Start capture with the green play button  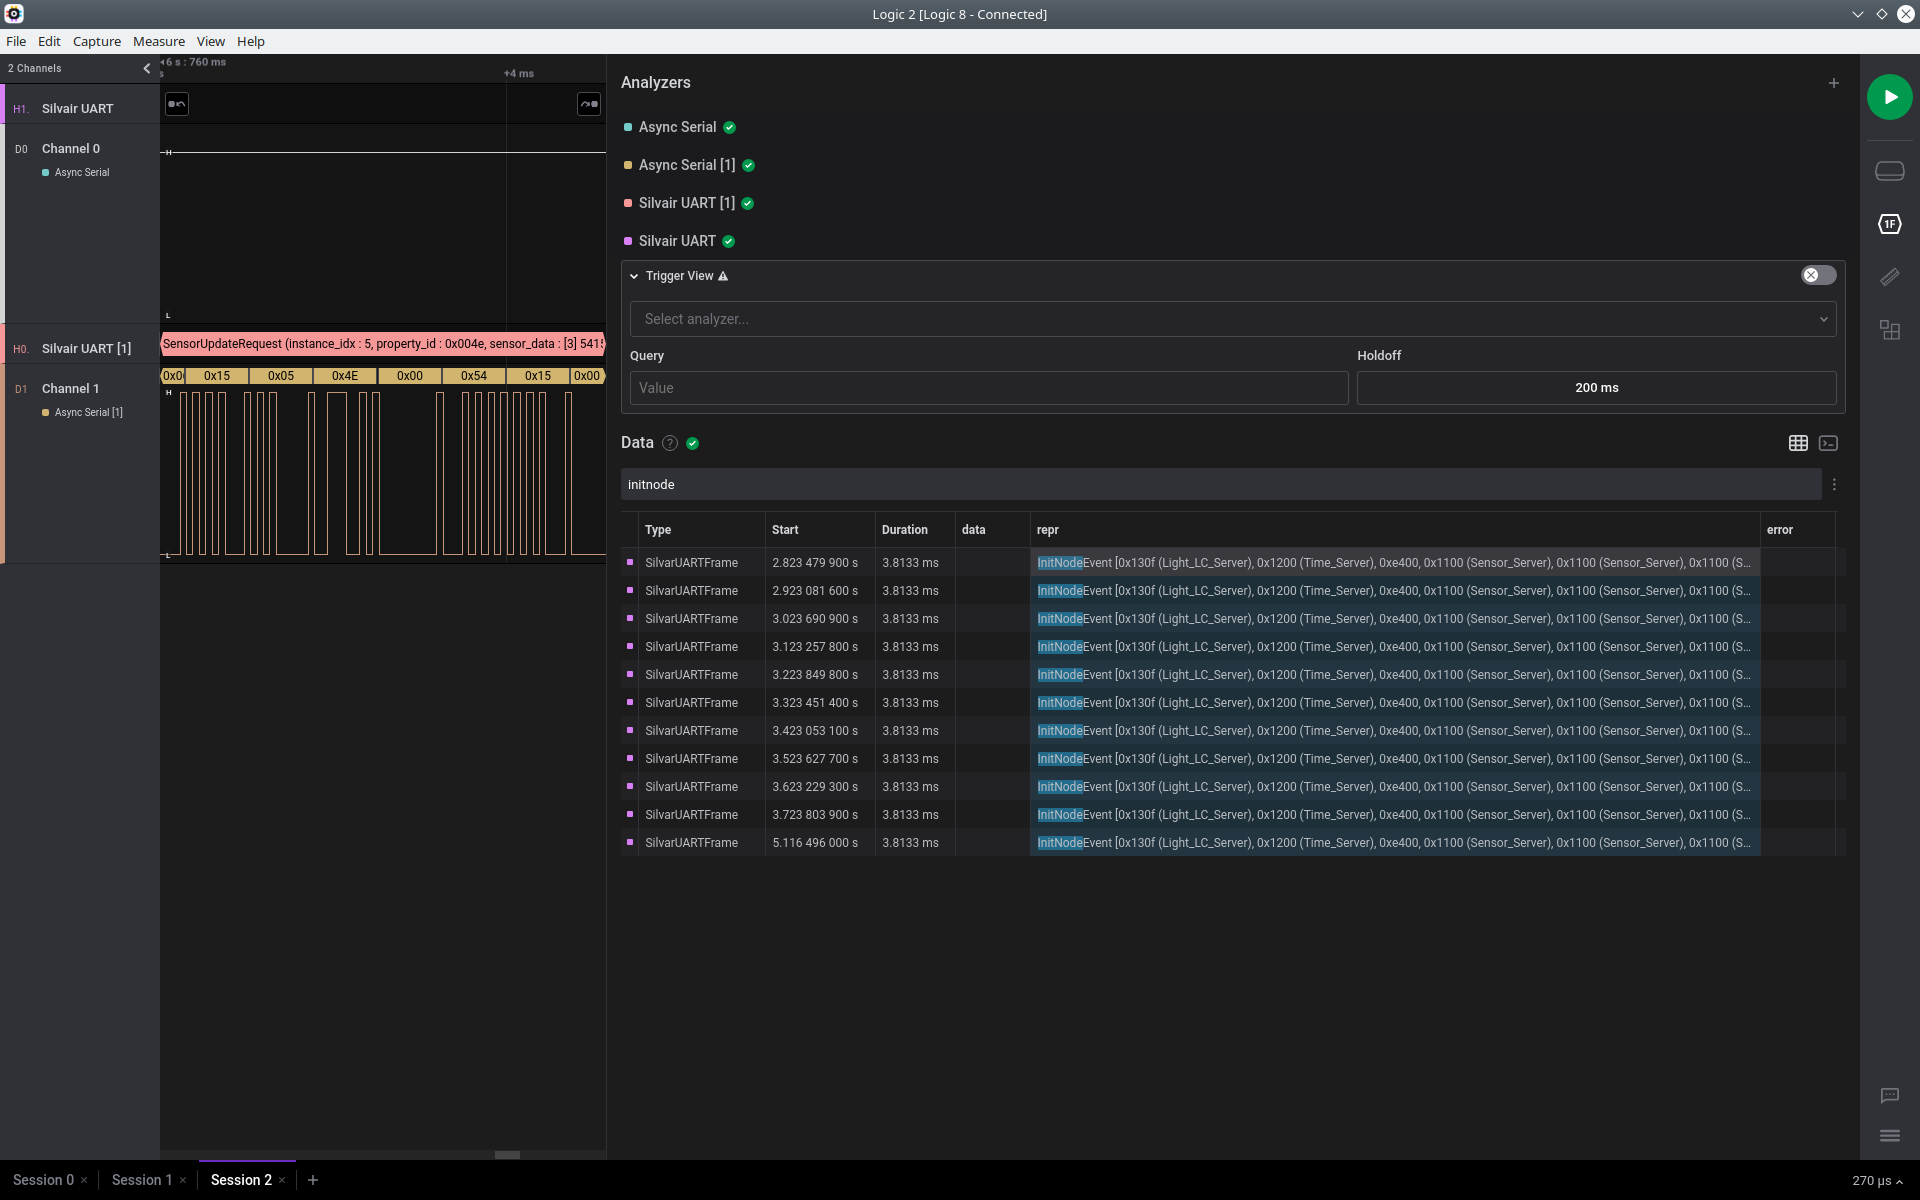coord(1889,97)
